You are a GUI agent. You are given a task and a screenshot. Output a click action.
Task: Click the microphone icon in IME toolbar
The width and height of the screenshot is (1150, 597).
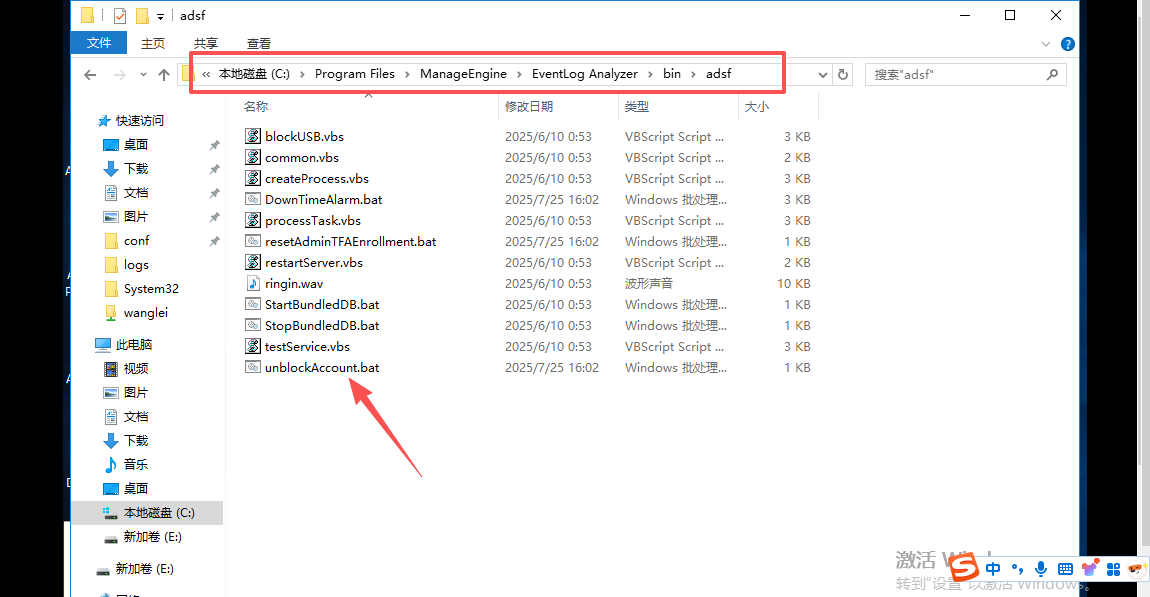[x=1041, y=569]
